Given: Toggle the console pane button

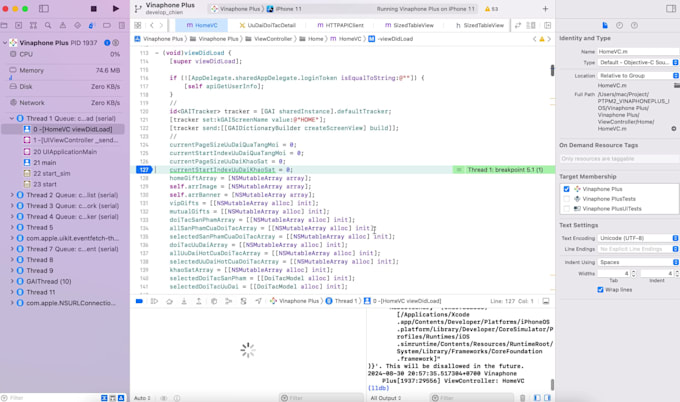Looking at the screenshot, I should coord(547,398).
